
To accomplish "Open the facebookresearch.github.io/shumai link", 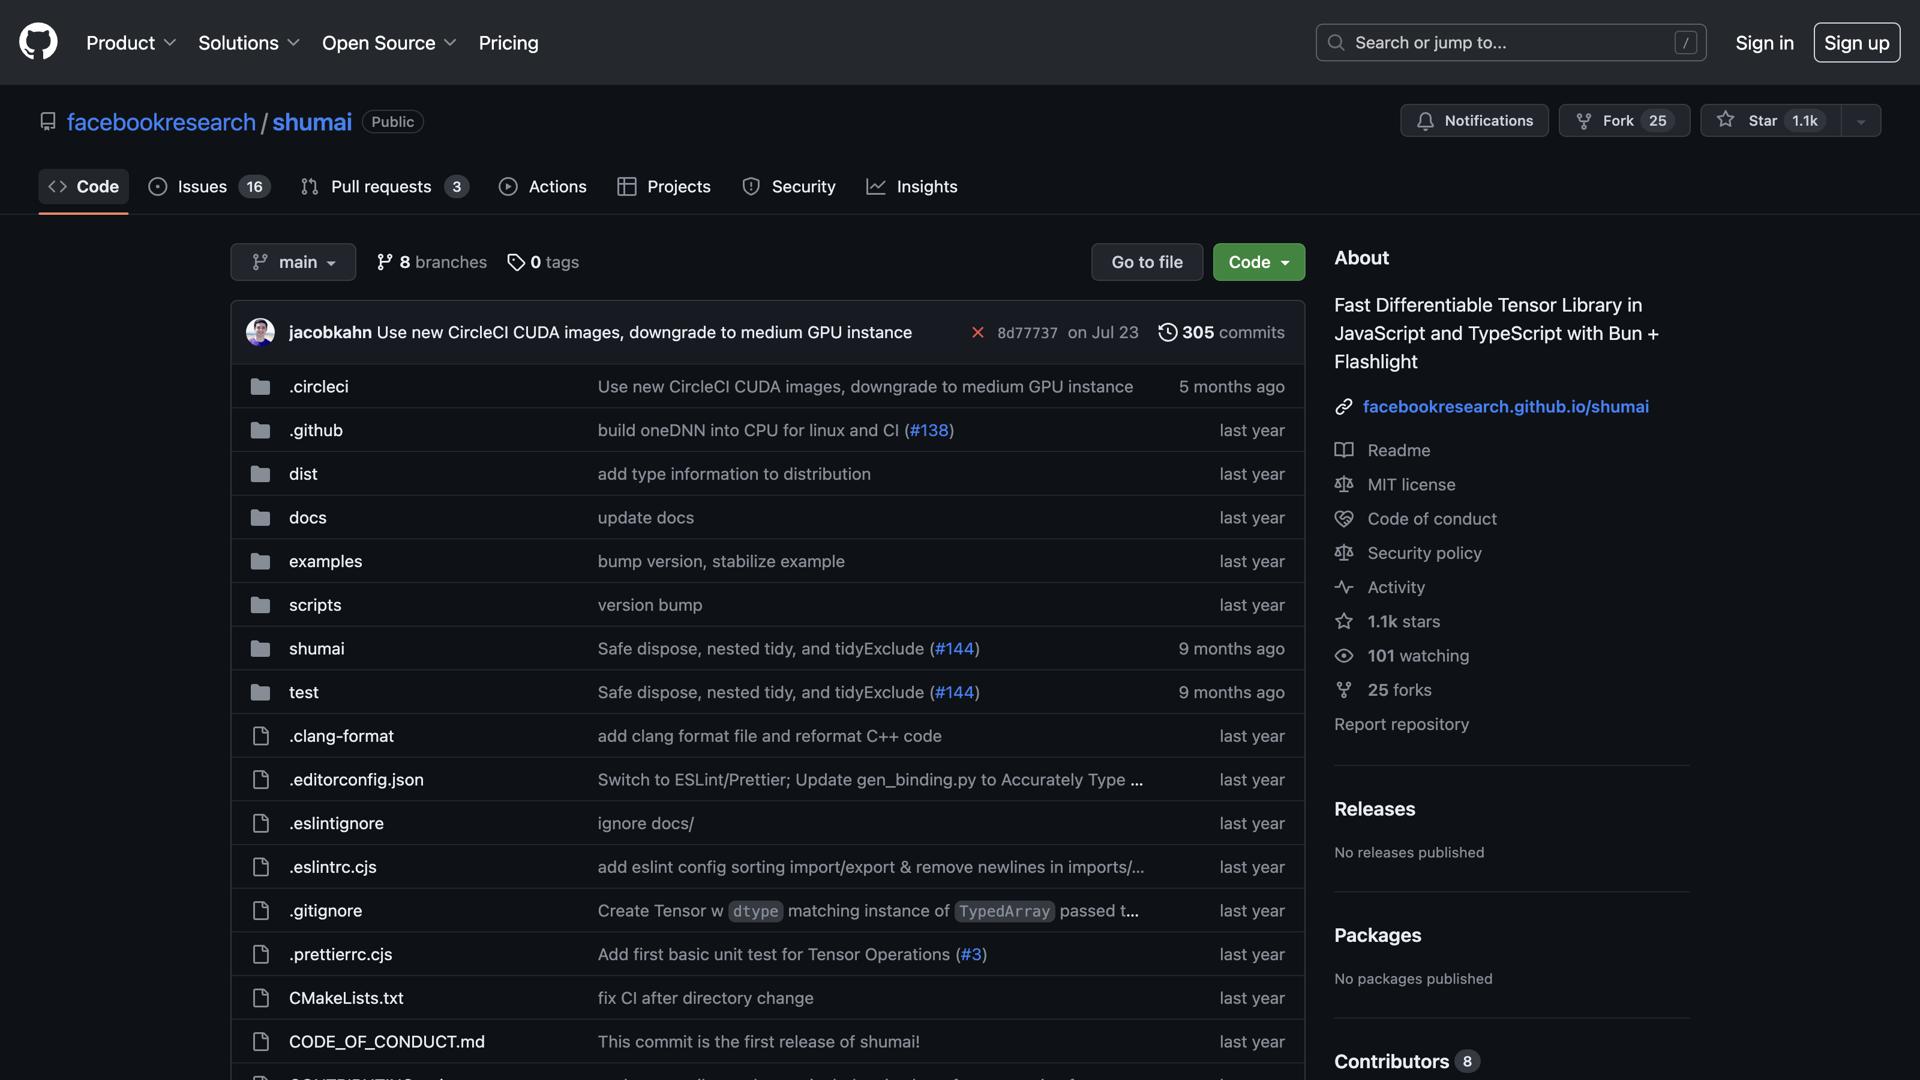I will pos(1505,407).
